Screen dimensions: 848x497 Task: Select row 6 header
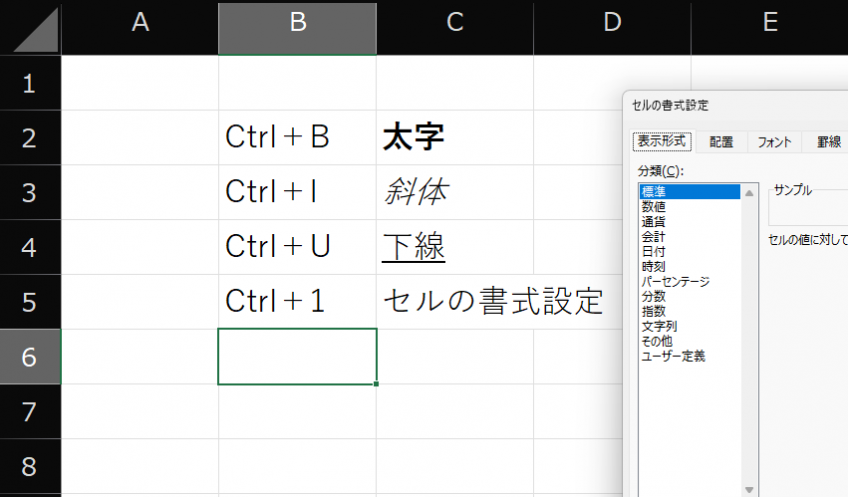[x=30, y=356]
